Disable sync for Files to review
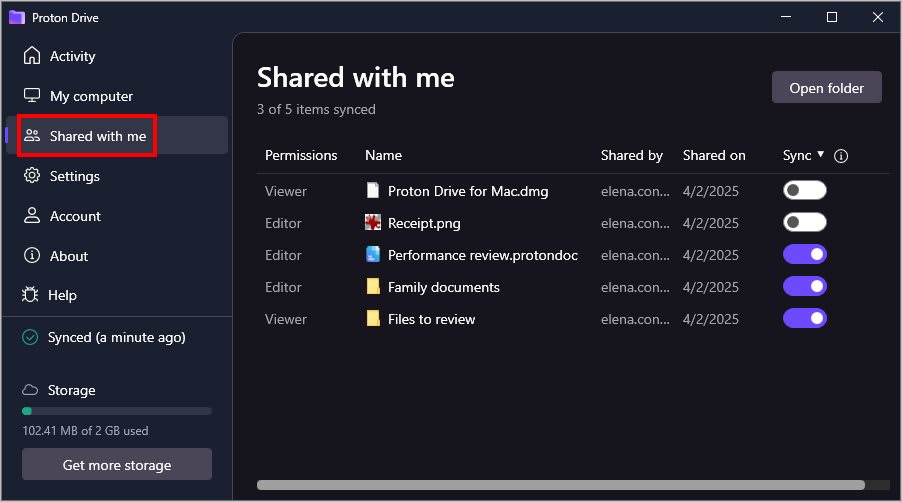This screenshot has width=902, height=502. click(x=804, y=318)
